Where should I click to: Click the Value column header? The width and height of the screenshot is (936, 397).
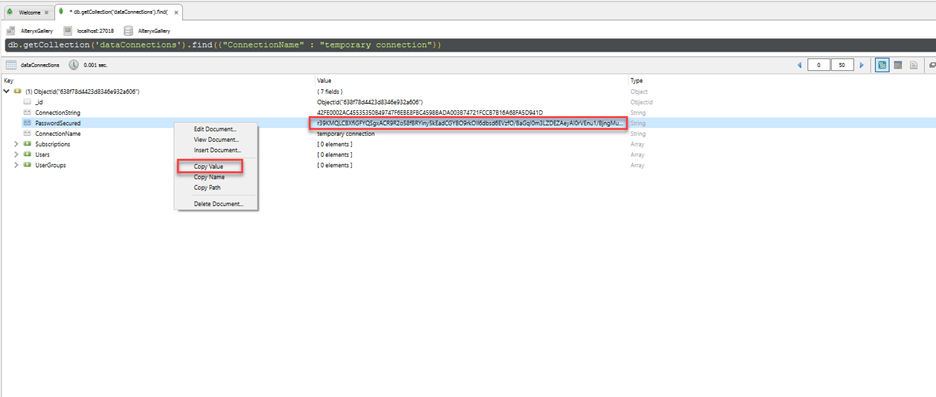click(x=324, y=80)
